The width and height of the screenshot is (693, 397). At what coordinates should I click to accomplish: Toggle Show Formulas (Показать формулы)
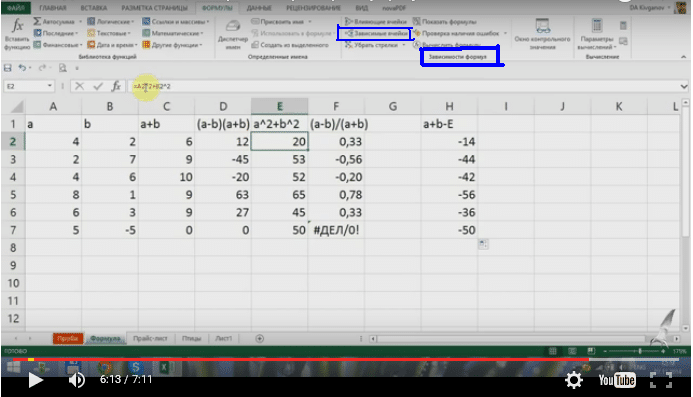[445, 21]
